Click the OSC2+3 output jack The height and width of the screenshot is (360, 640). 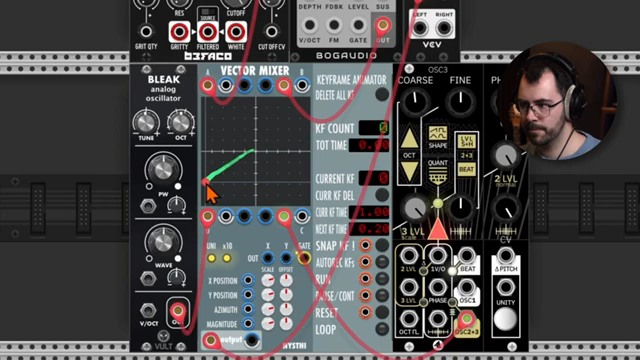[x=467, y=319]
